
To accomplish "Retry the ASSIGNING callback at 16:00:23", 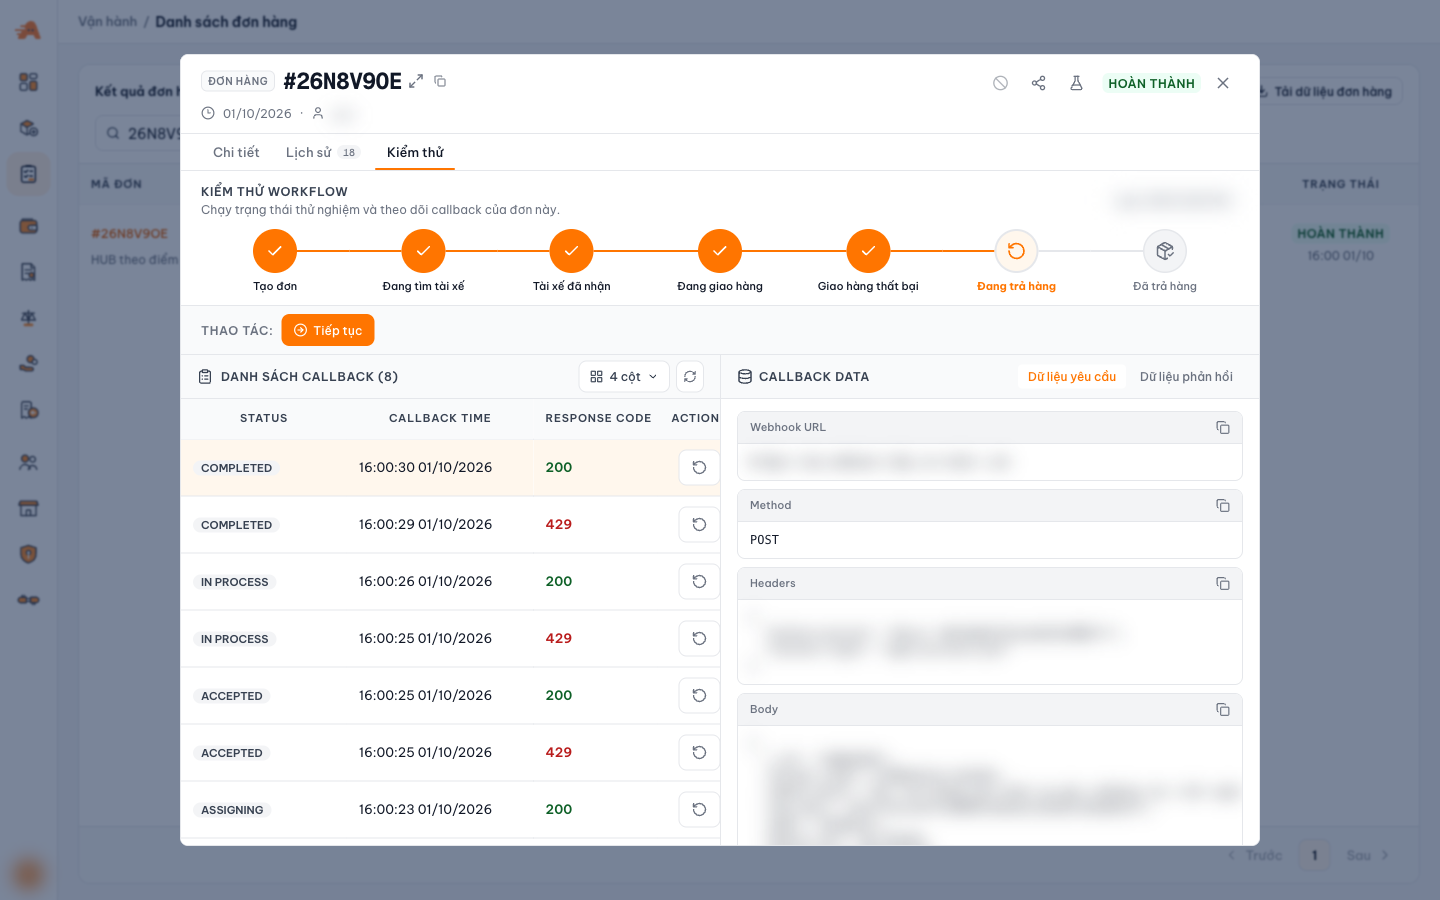I will coord(699,810).
